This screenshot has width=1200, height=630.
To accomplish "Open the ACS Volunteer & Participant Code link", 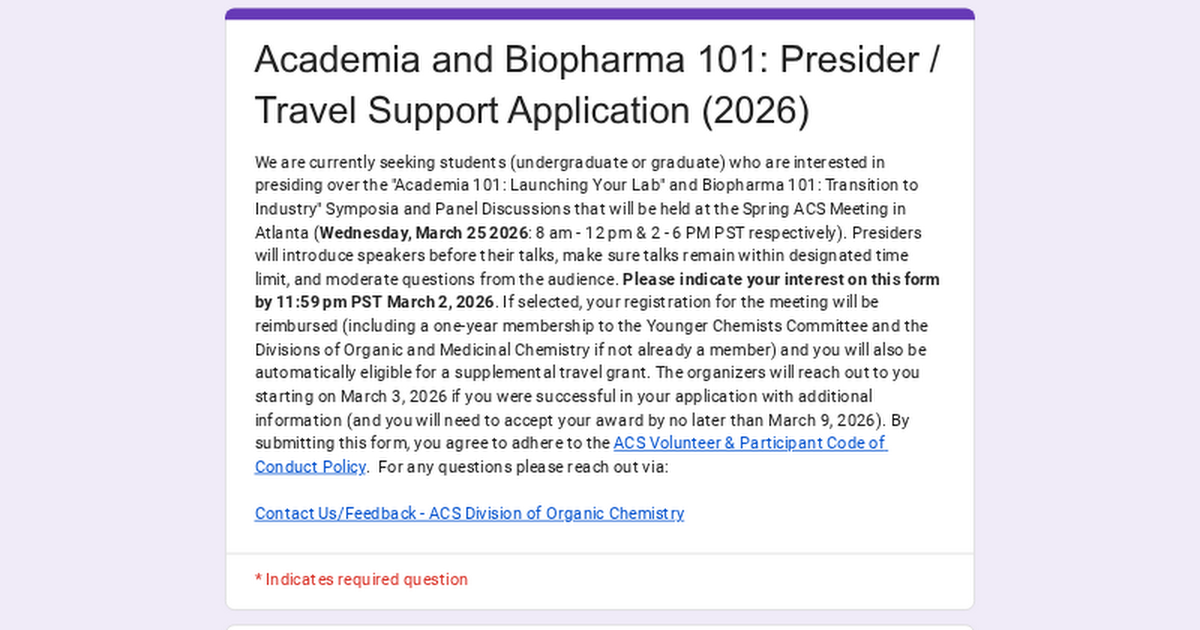I will coord(750,443).
